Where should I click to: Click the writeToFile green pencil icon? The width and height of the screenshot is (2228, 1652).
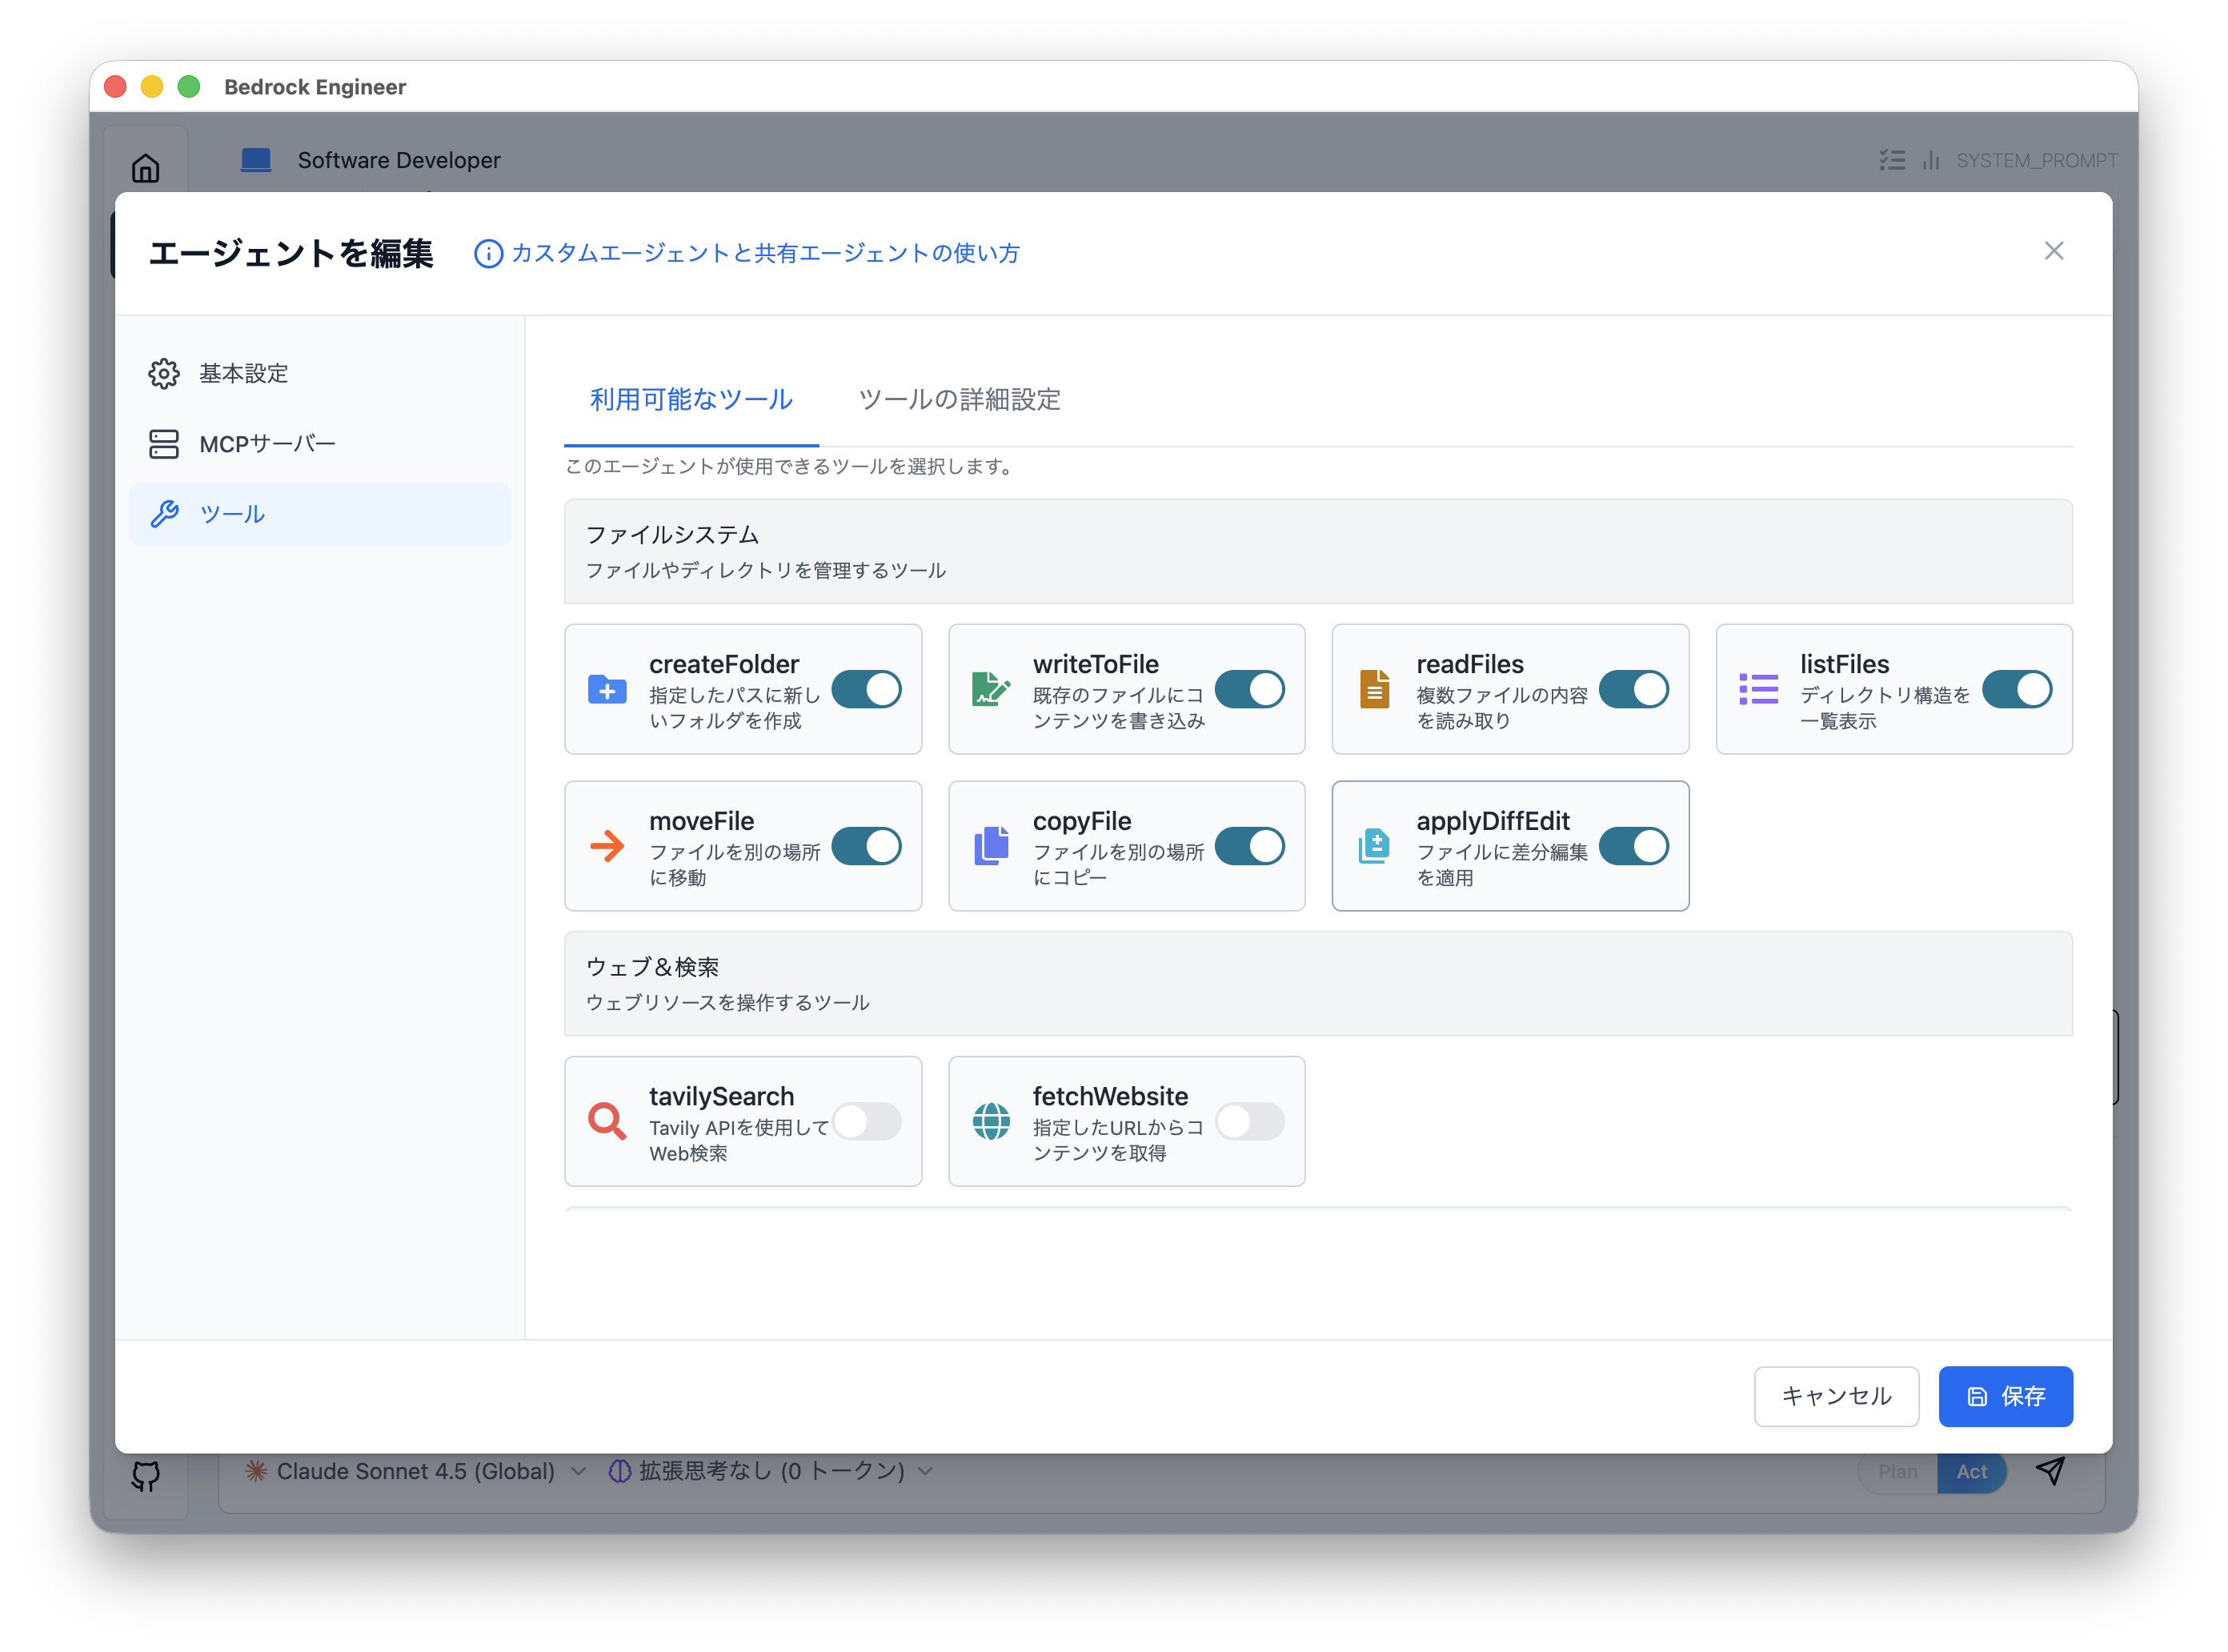(990, 690)
